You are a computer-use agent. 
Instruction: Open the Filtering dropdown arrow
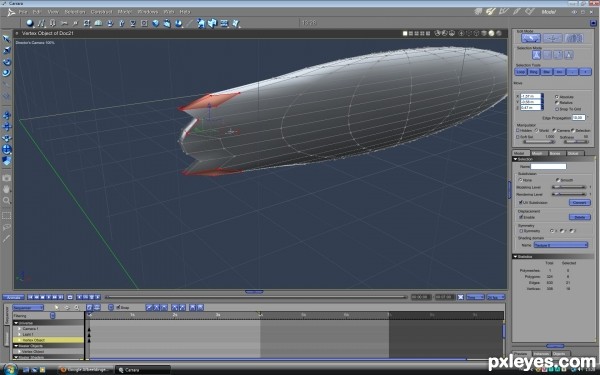point(52,316)
